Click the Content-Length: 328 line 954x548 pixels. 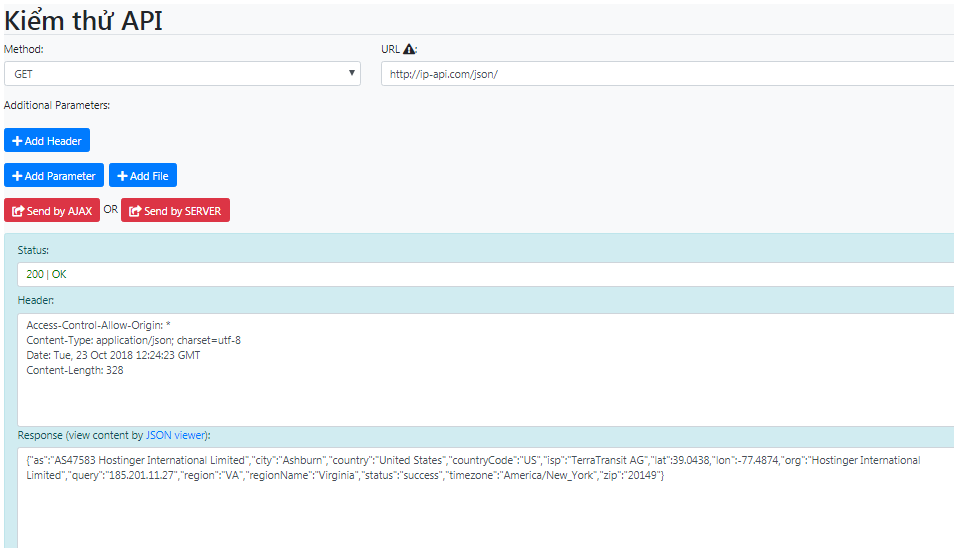pyautogui.click(x=75, y=370)
